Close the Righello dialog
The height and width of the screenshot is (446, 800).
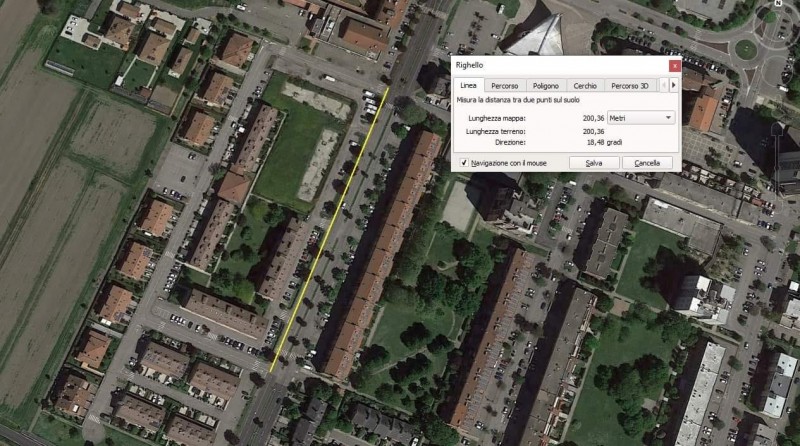(x=674, y=66)
